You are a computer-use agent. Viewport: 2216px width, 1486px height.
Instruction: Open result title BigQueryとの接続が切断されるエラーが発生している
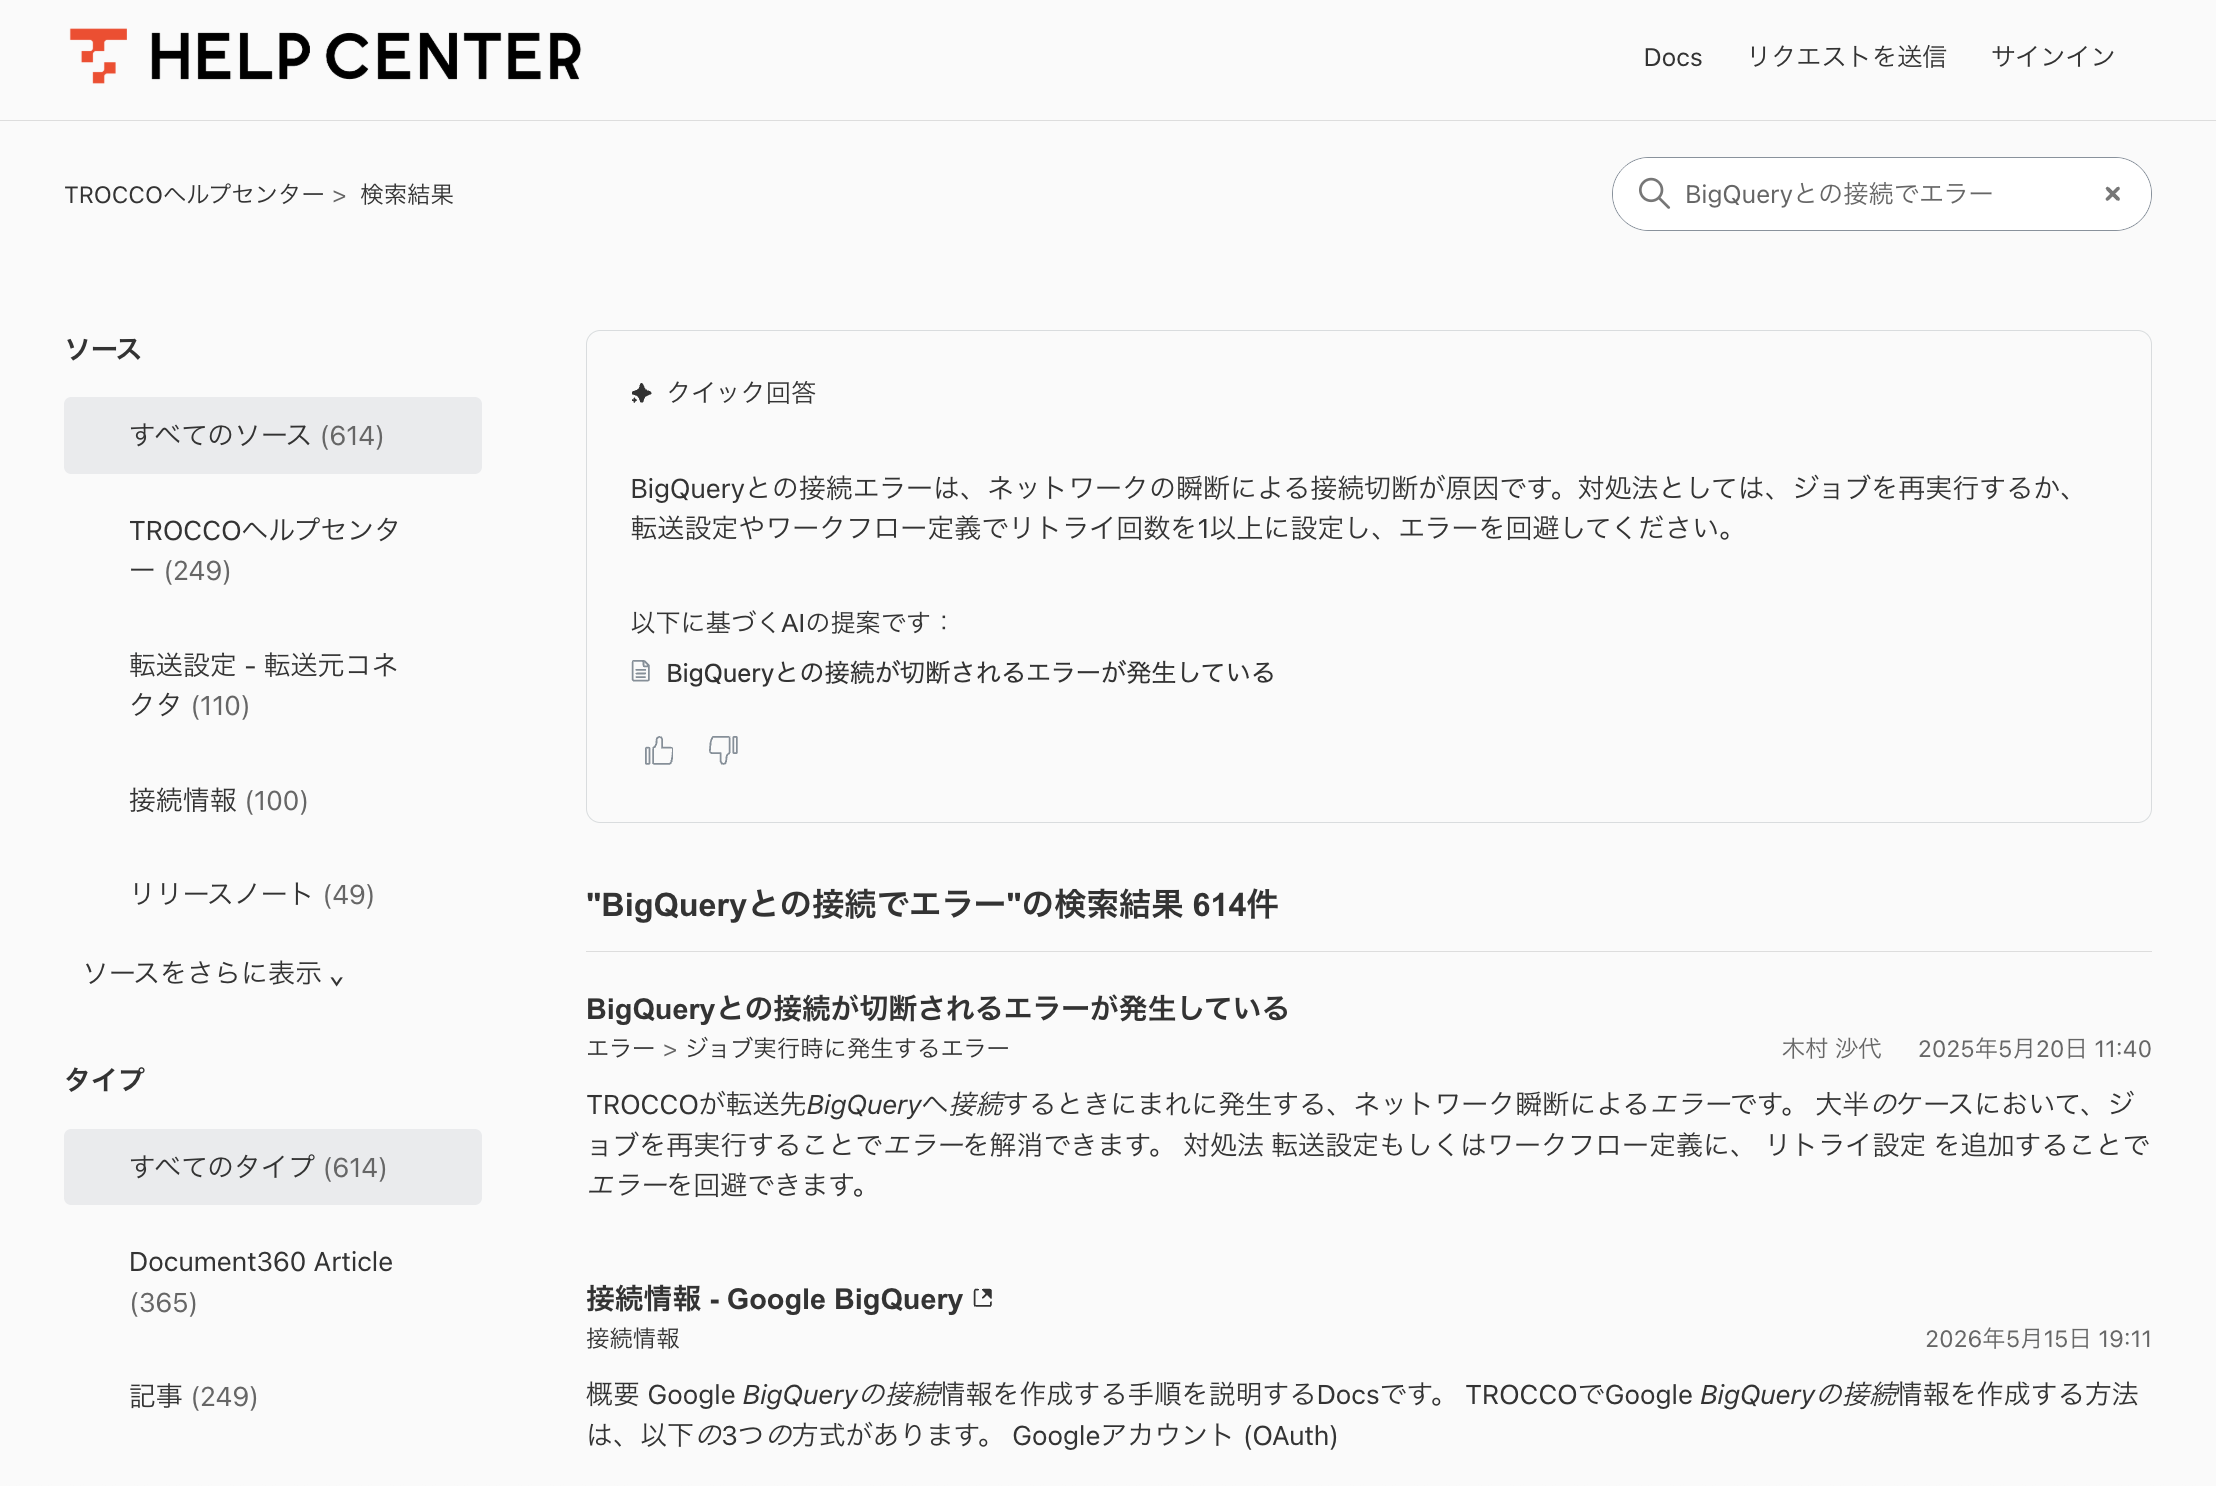click(937, 1008)
